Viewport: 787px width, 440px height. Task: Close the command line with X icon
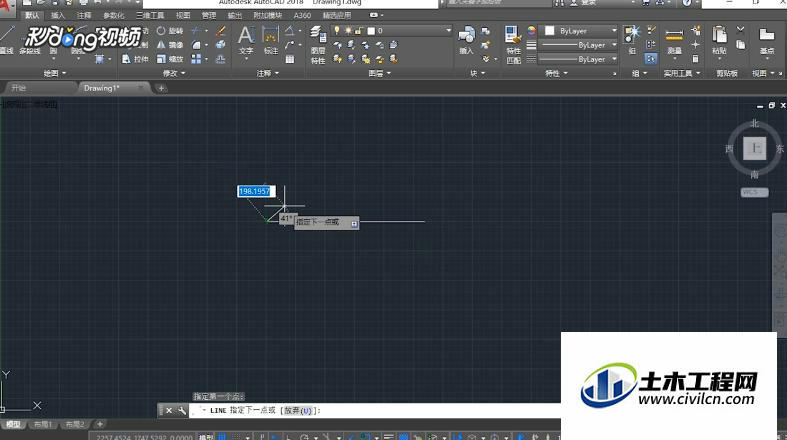click(x=169, y=410)
